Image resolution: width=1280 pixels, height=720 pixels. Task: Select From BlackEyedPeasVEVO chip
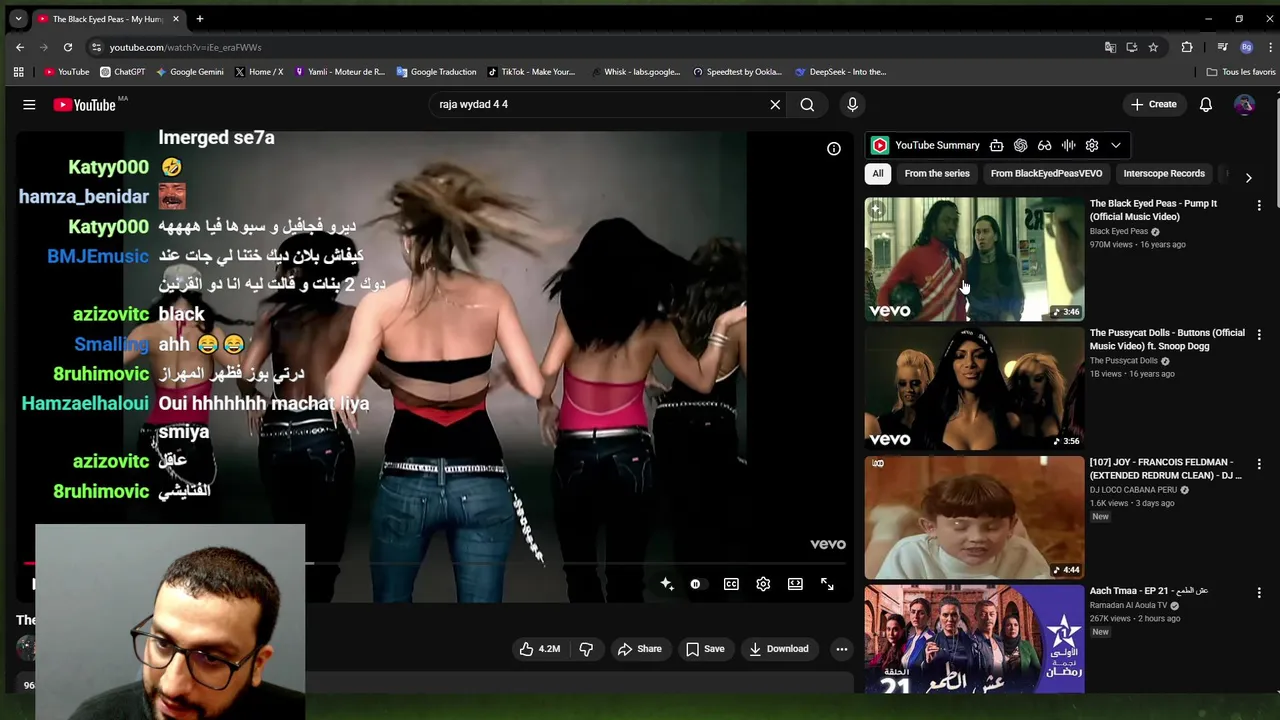coord(1046,174)
